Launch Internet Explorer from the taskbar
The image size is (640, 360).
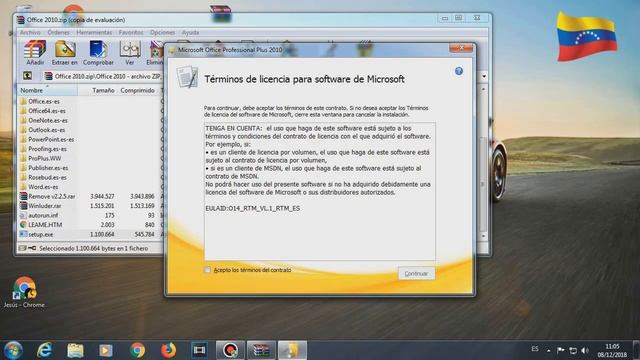click(x=44, y=350)
